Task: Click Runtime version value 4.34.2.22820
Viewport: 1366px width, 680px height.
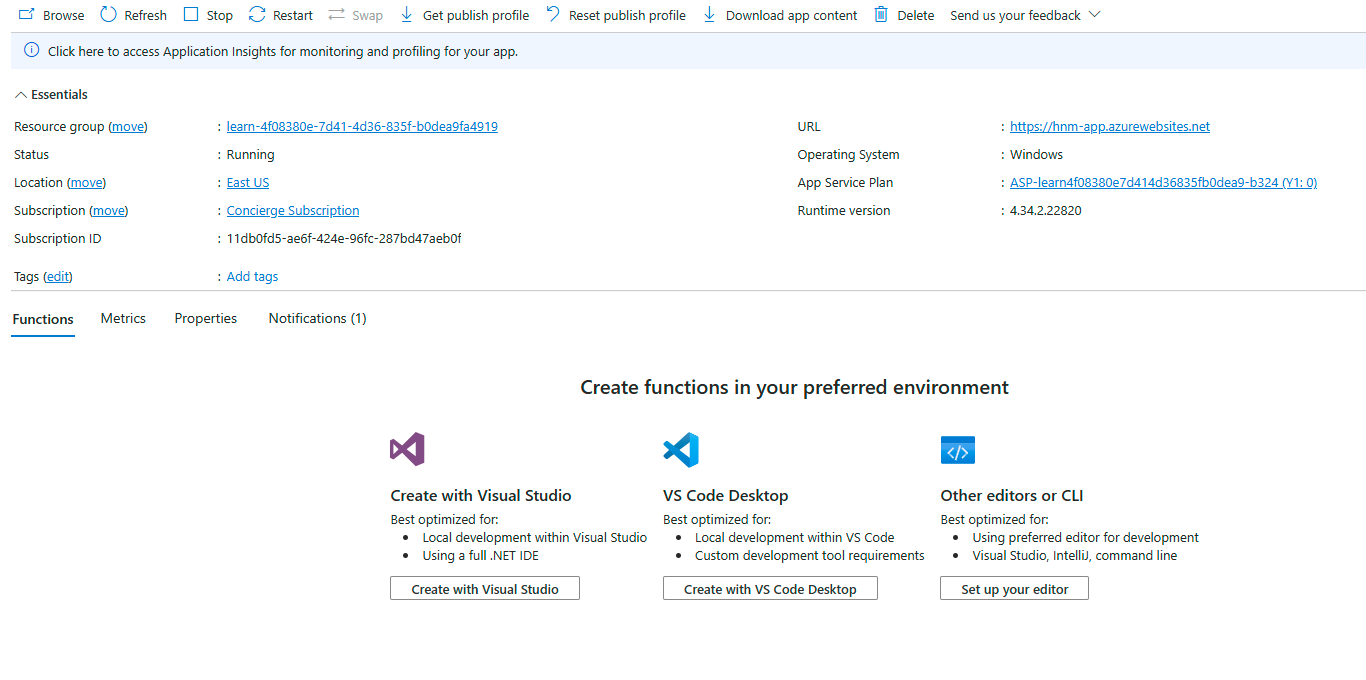Action: point(1046,211)
